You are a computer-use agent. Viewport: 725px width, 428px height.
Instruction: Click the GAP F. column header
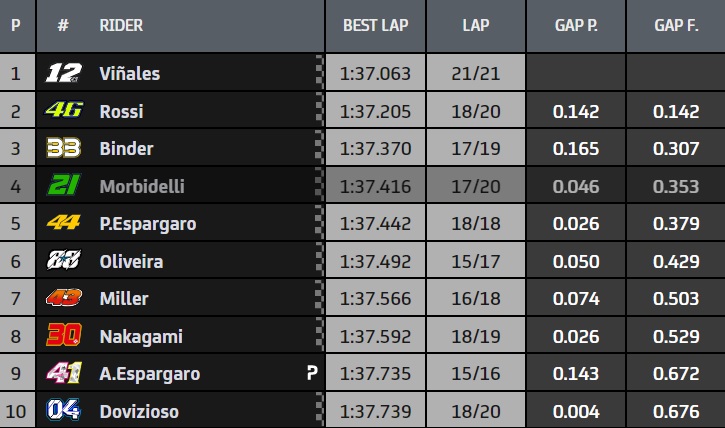pyautogui.click(x=676, y=25)
